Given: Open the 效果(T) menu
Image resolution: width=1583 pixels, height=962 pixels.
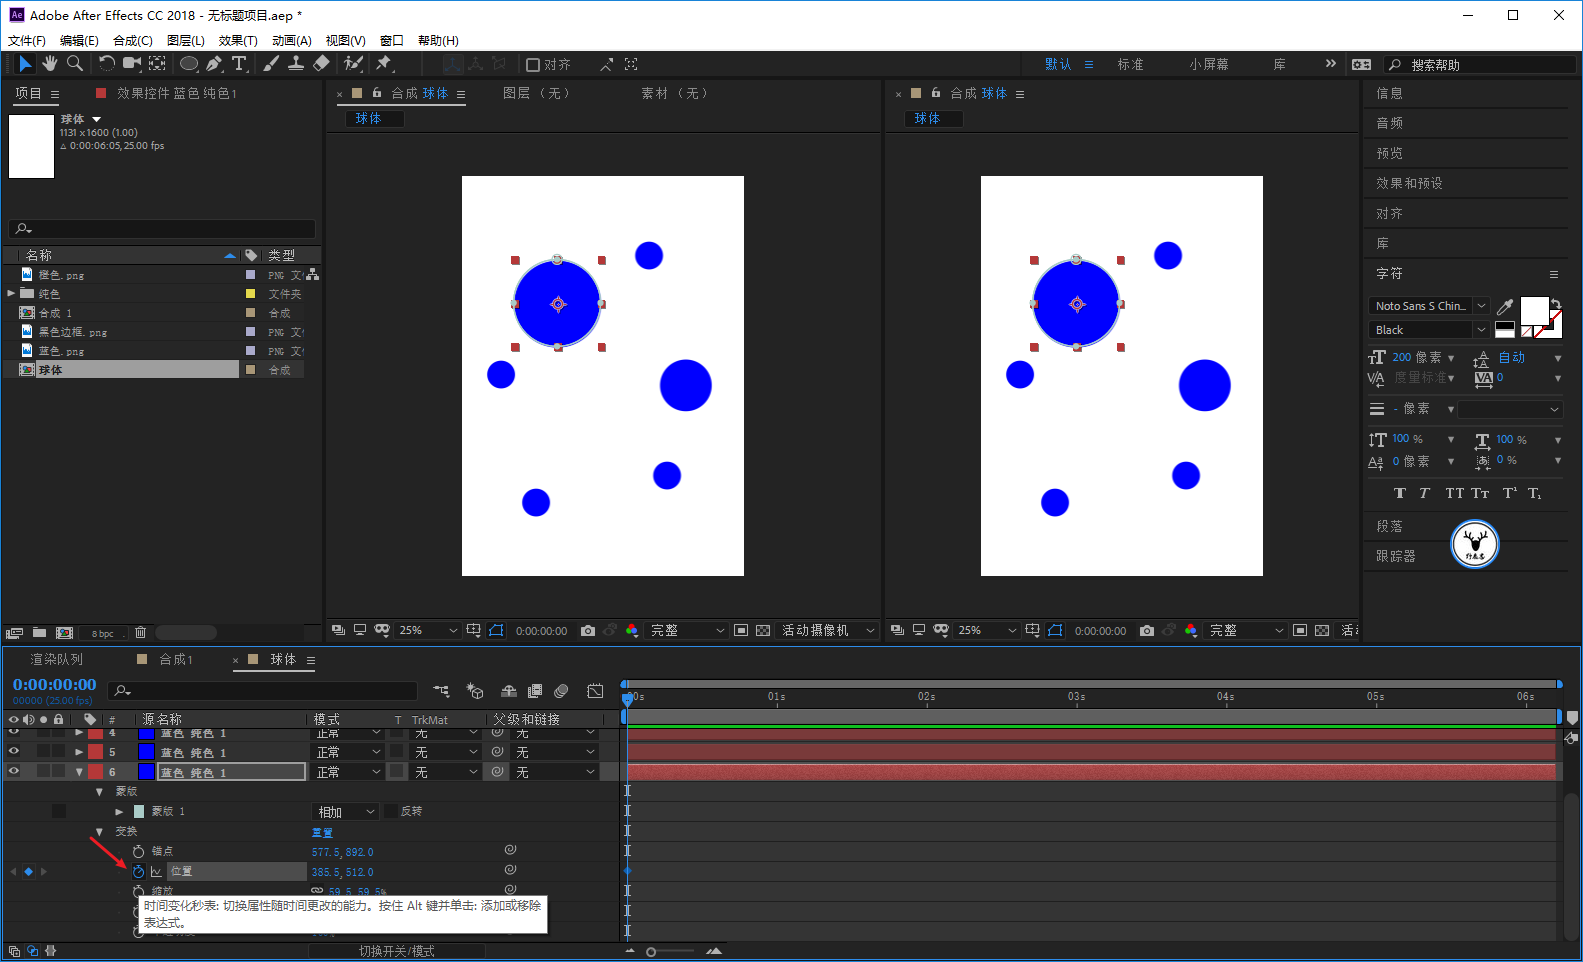Looking at the screenshot, I should tap(238, 41).
